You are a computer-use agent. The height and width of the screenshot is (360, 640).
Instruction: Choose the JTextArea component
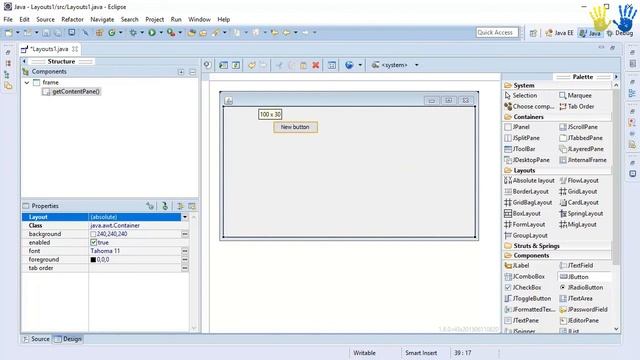pyautogui.click(x=576, y=298)
